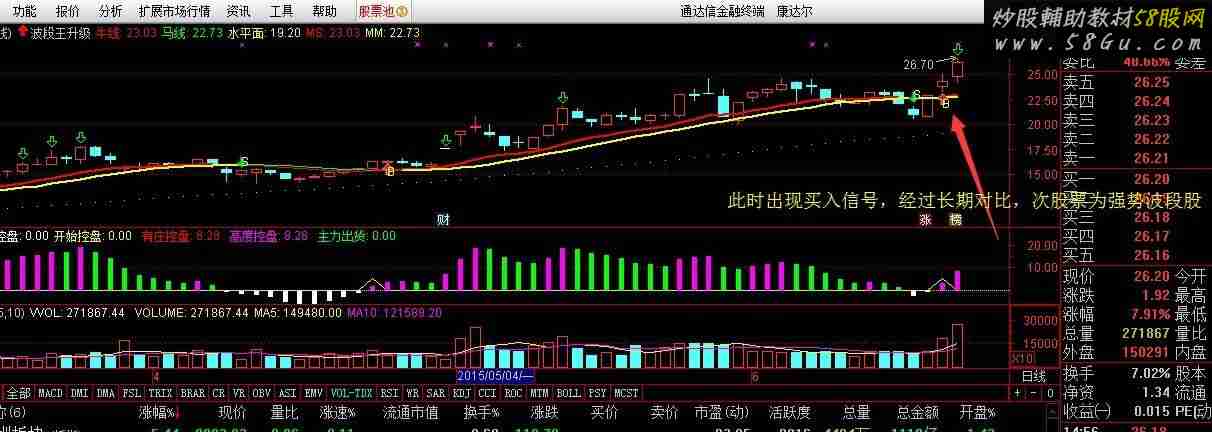
Task: Click the green down arrow above 26.70 candle
Action: tap(958, 49)
